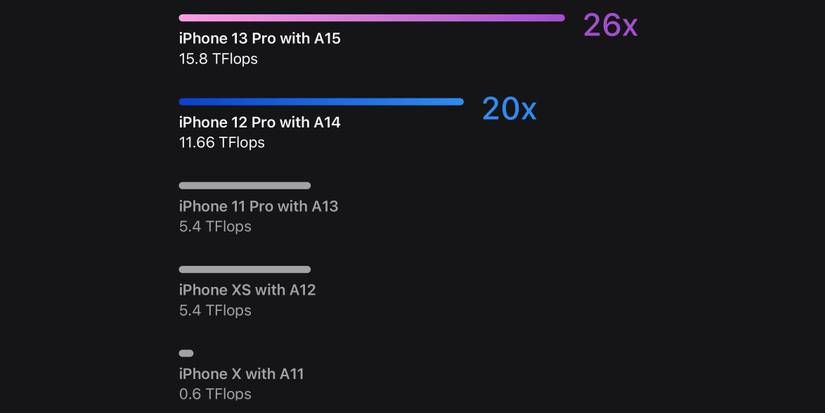Click the 15.8 TFlops value
This screenshot has height=413, width=825.
click(x=218, y=59)
